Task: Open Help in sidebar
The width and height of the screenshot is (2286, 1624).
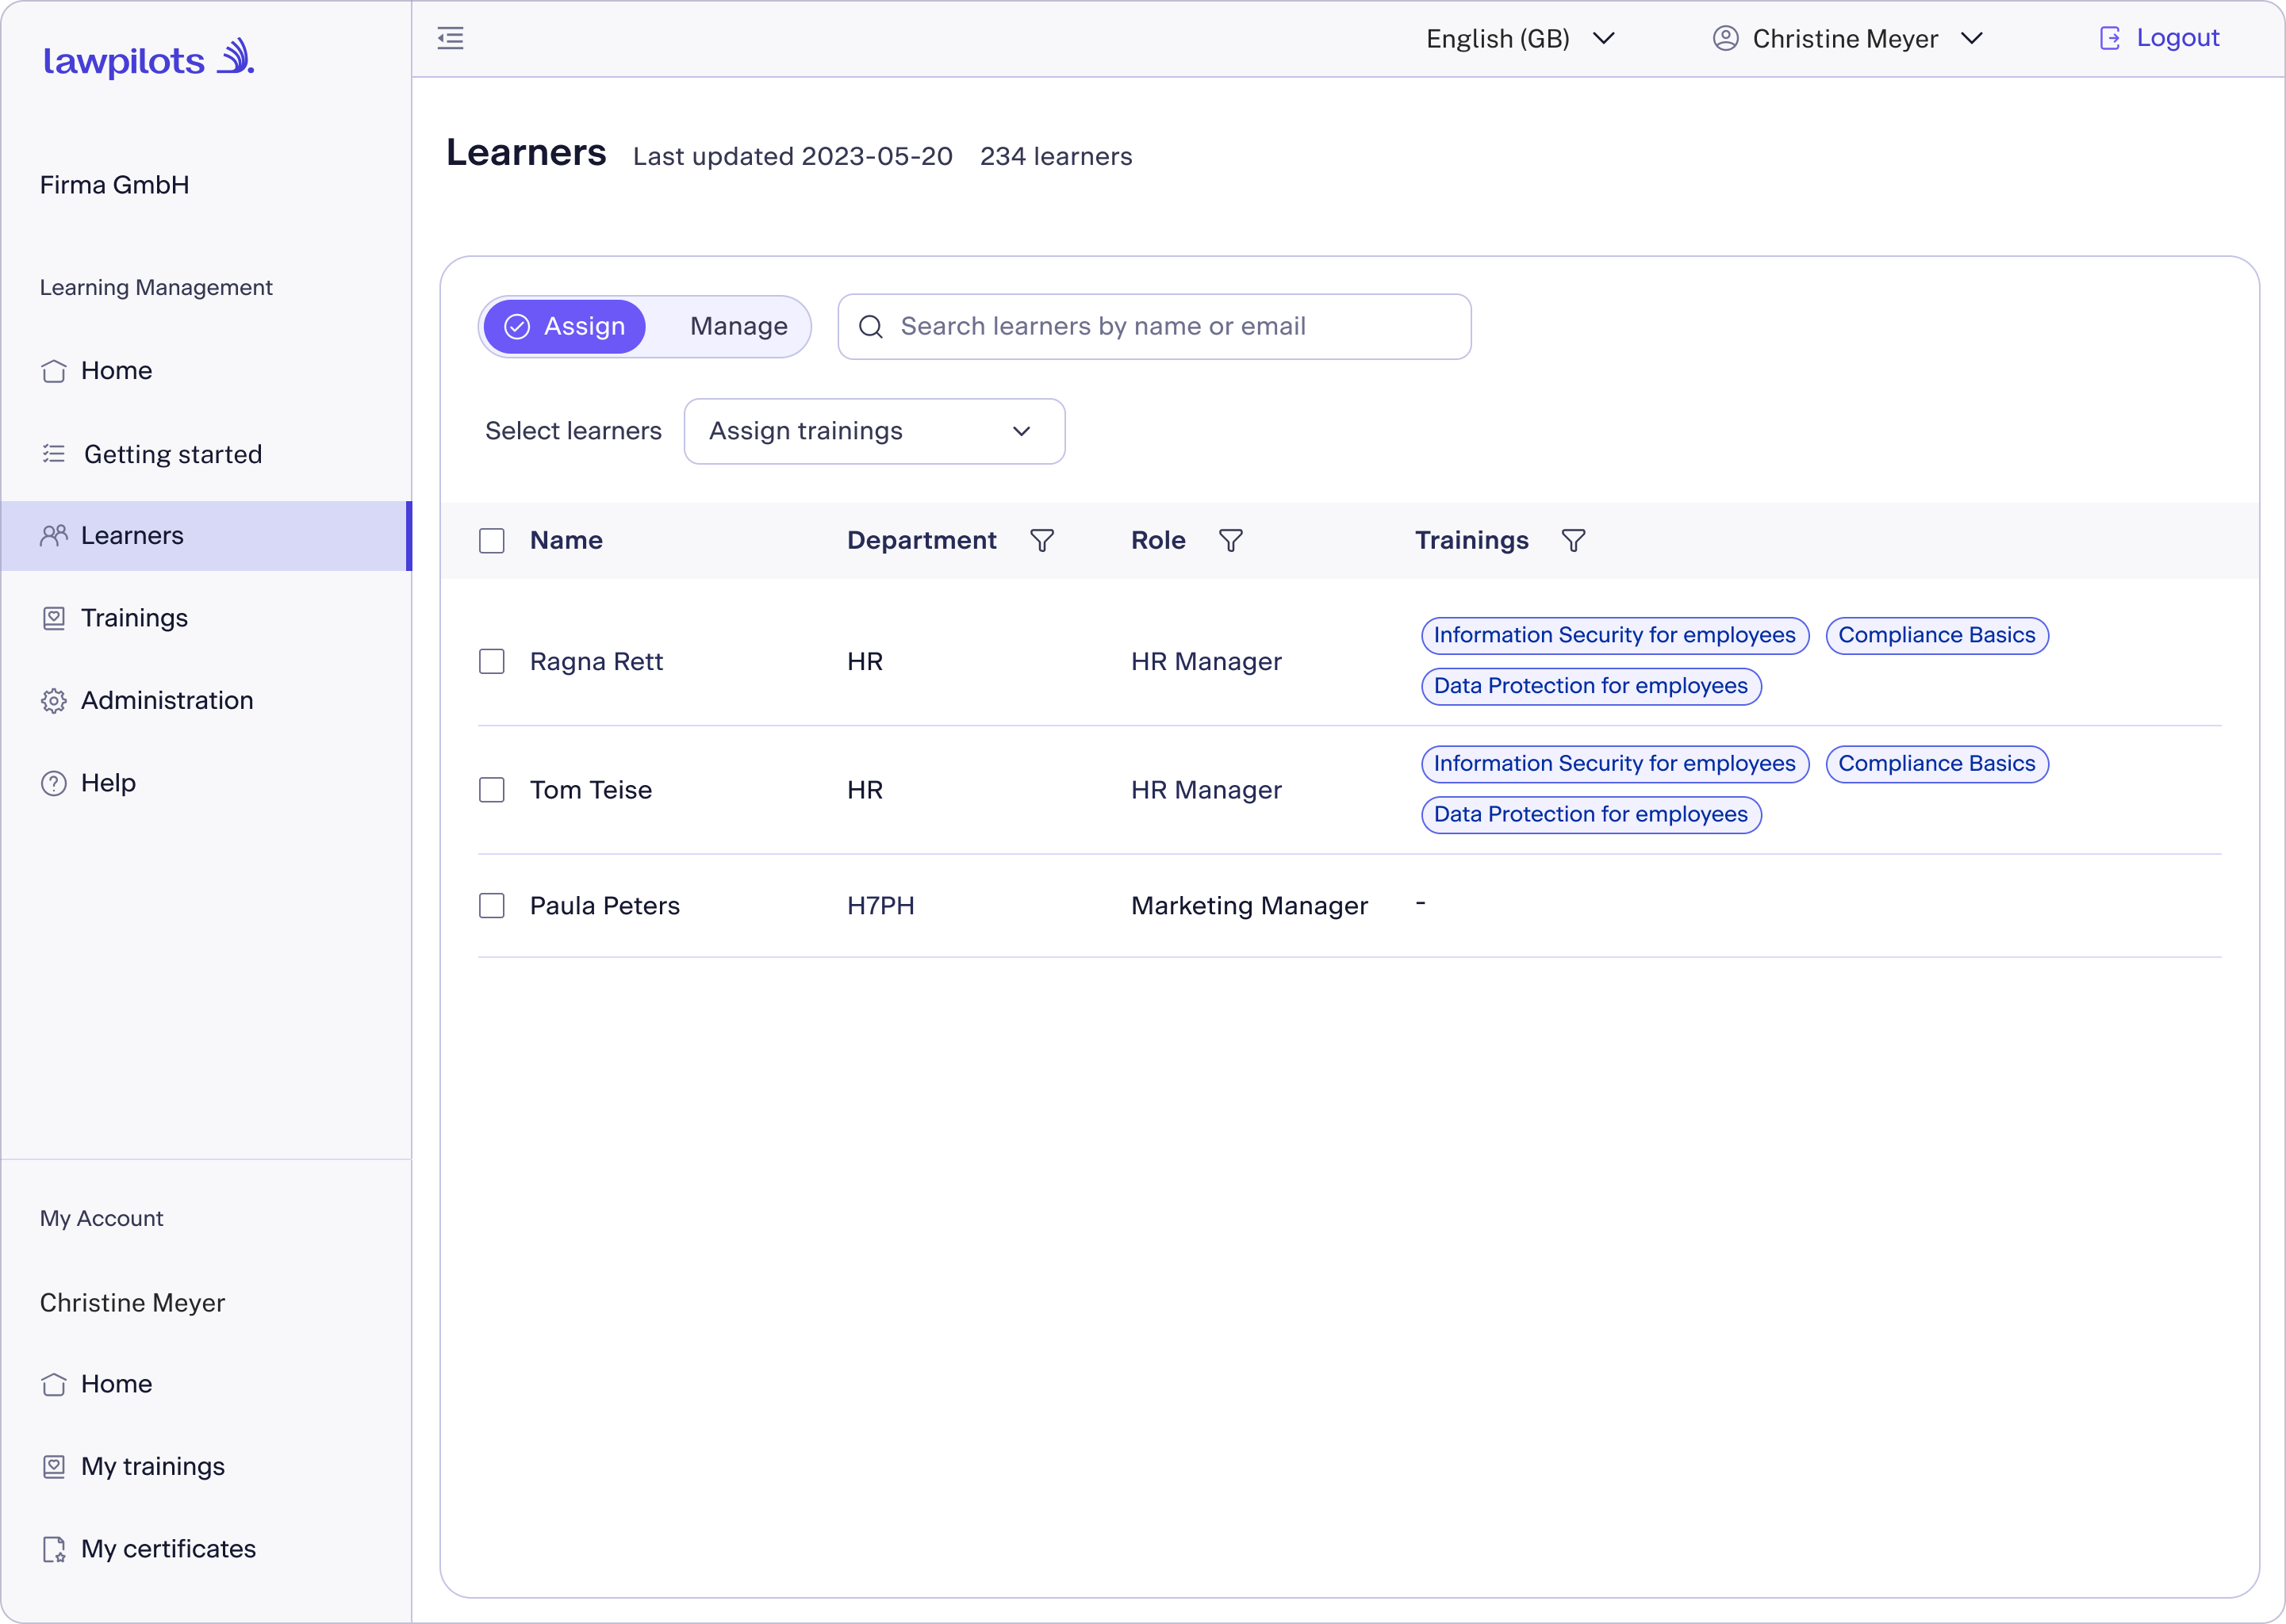Action: point(205,783)
